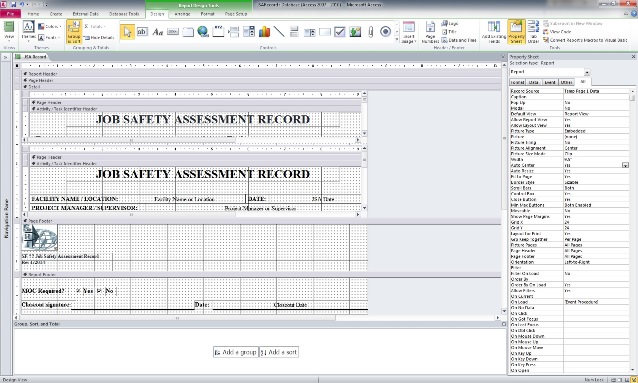This screenshot has width=638, height=383.
Task: Choose the Chart control
Action: 264,31
